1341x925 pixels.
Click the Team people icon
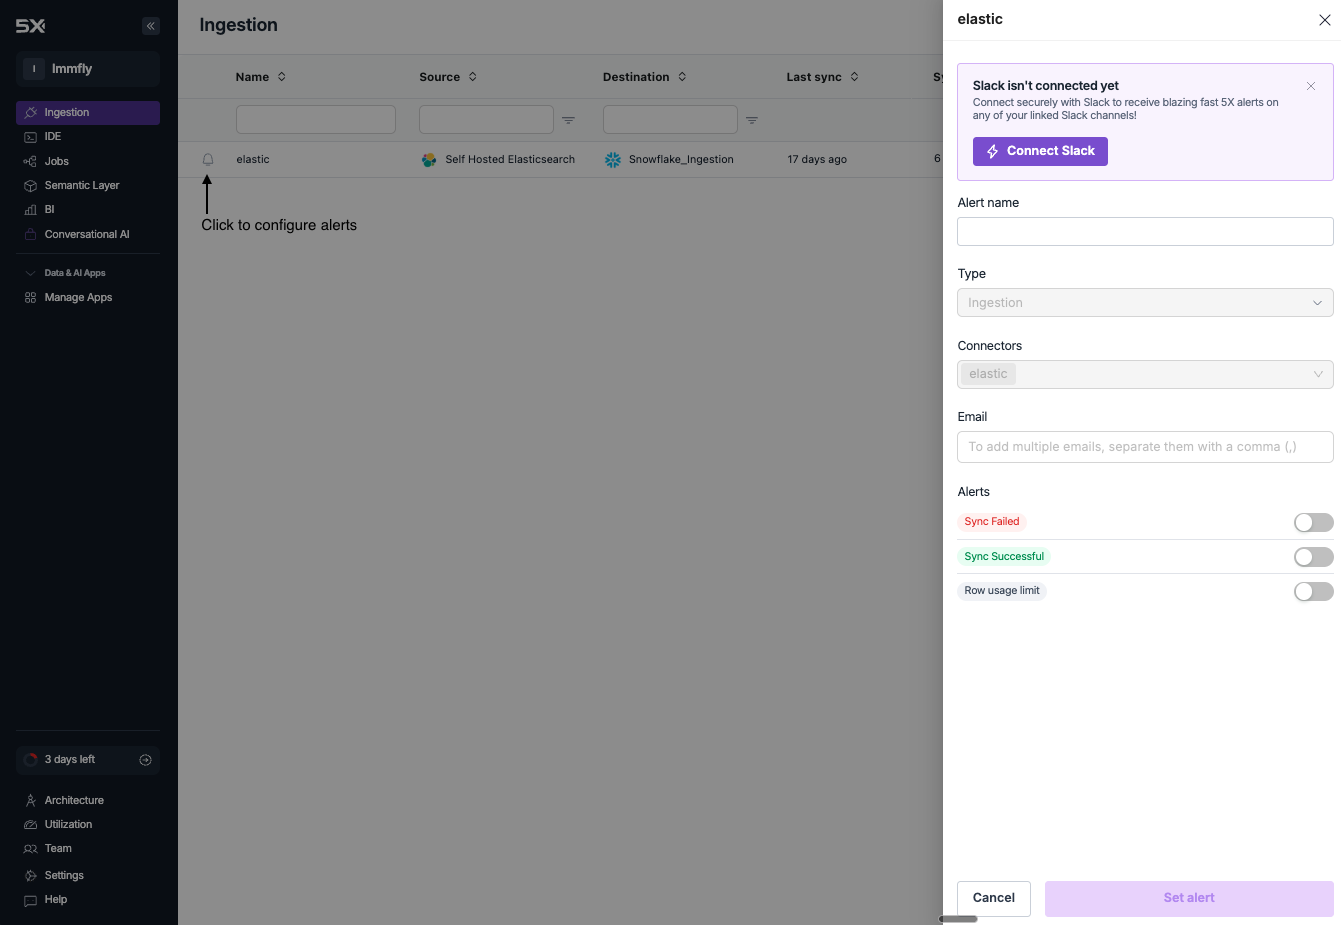(30, 849)
